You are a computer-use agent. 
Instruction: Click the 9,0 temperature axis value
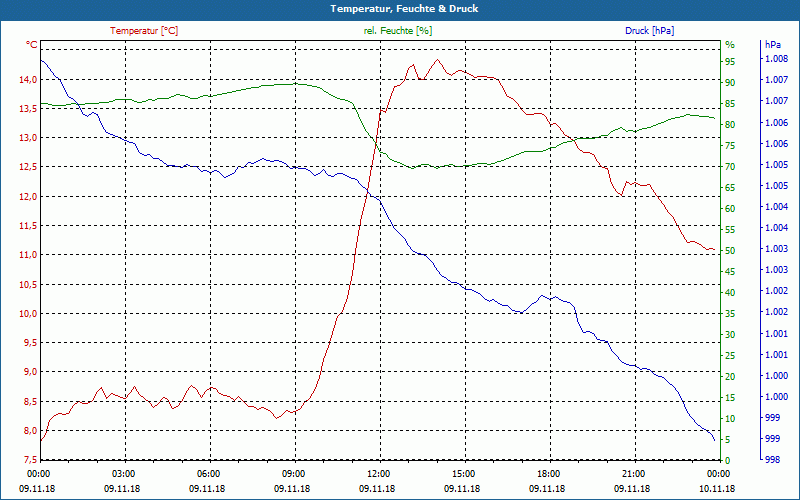pyautogui.click(x=30, y=371)
